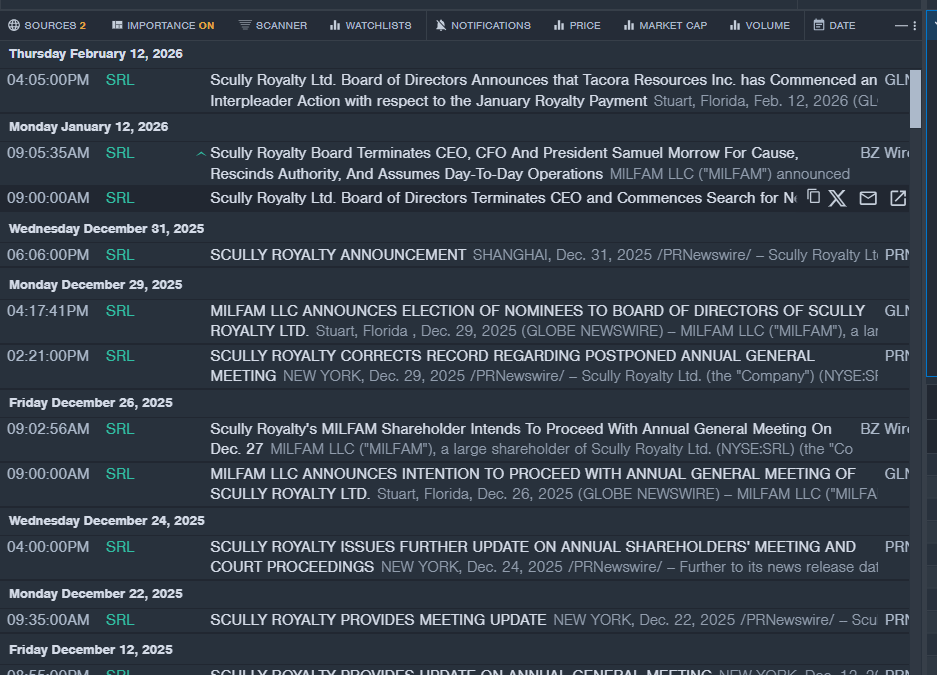Open the MILFAM election of nominees headline
Viewport: 937px width, 675px height.
coord(537,311)
